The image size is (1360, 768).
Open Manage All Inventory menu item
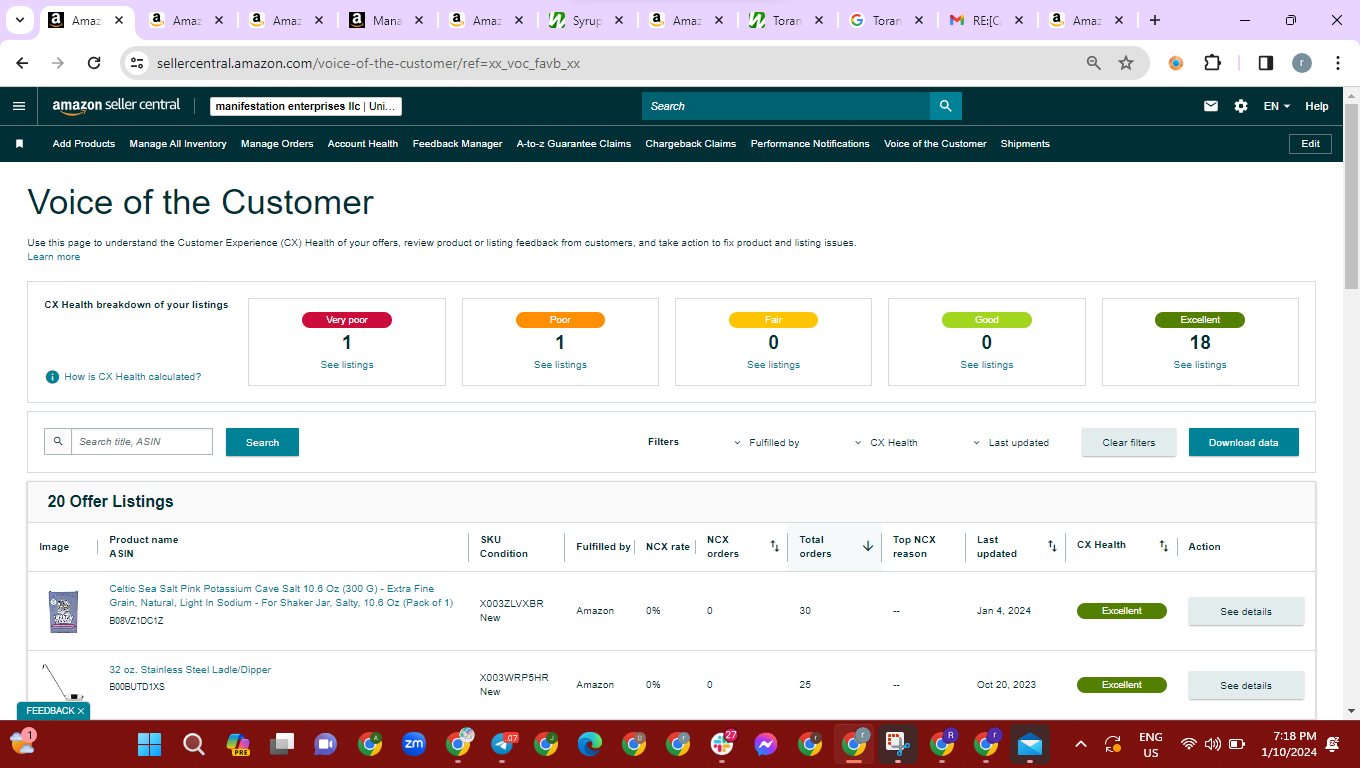[x=178, y=144]
